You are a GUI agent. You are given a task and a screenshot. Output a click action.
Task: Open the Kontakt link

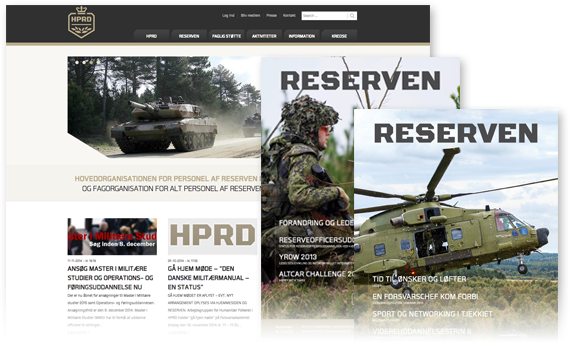pyautogui.click(x=289, y=16)
